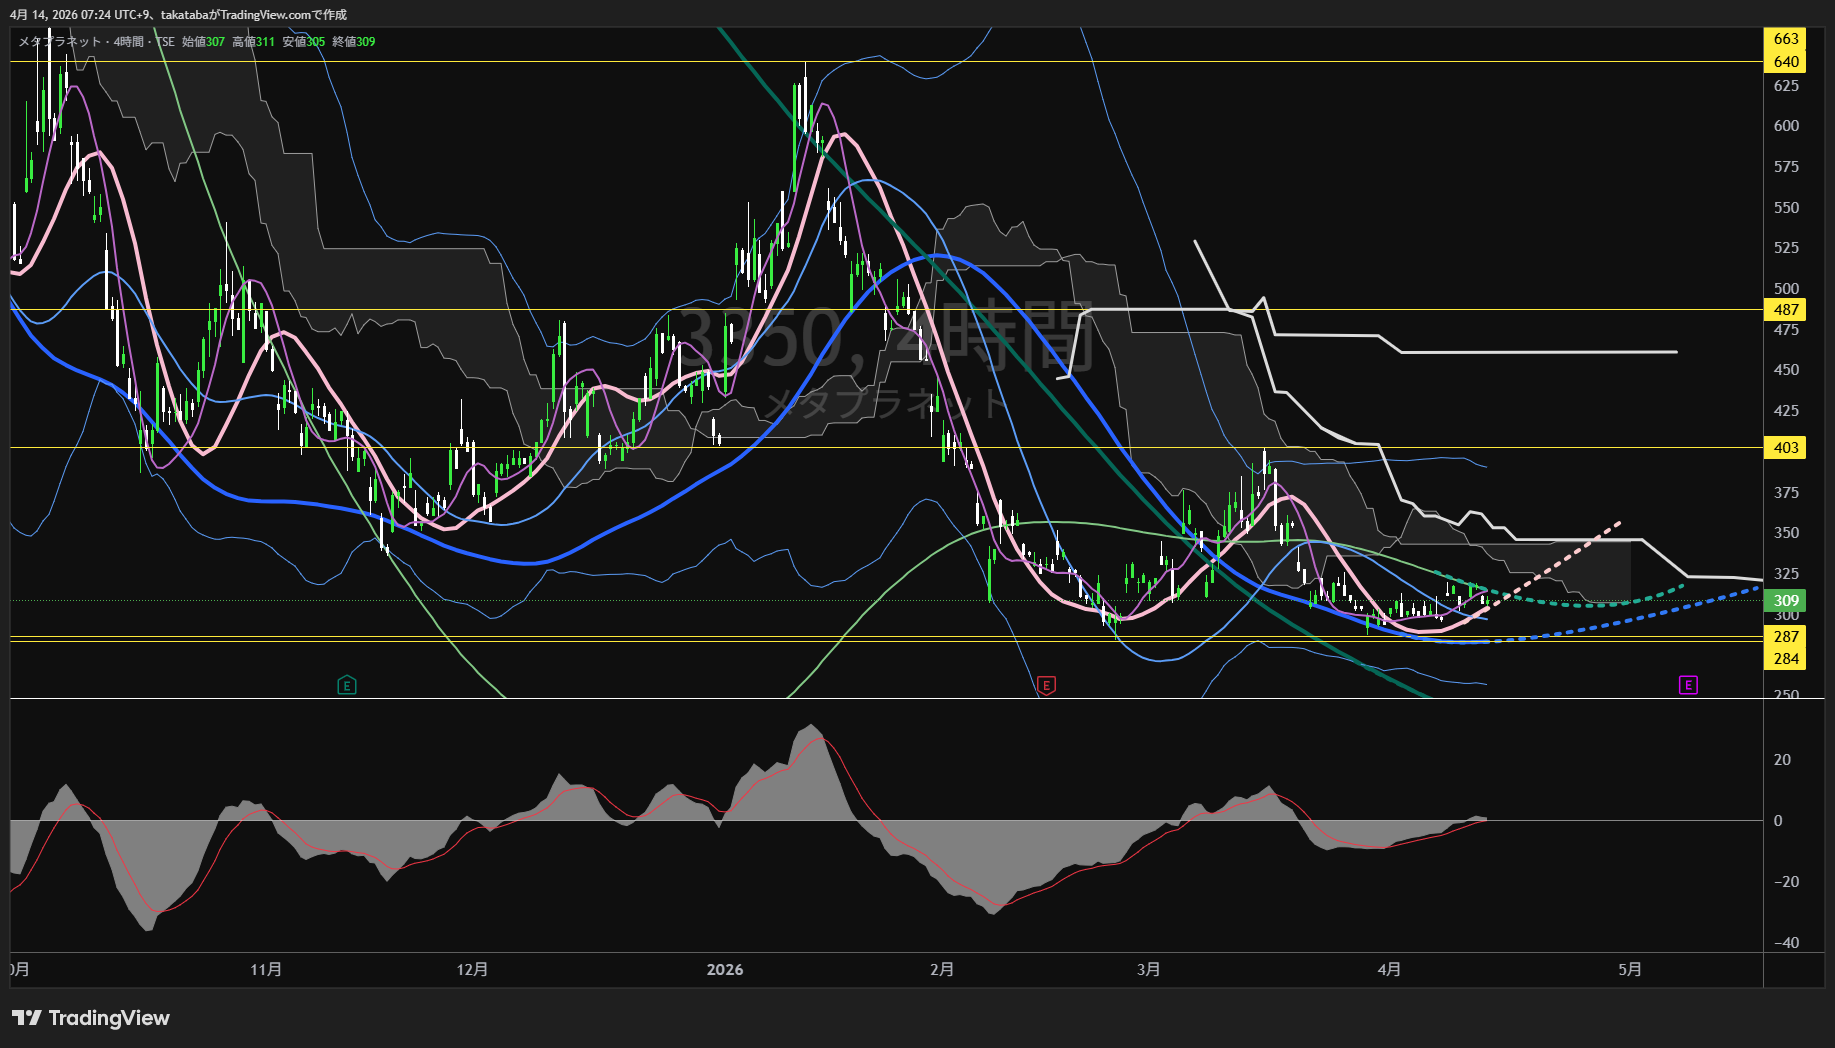Click the red earnings E marker

click(x=1046, y=685)
